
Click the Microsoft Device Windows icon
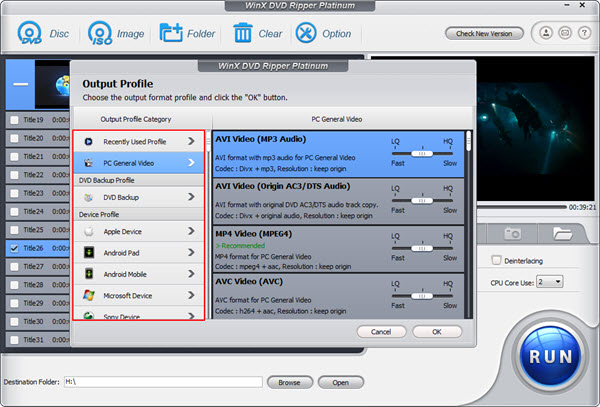pos(88,295)
